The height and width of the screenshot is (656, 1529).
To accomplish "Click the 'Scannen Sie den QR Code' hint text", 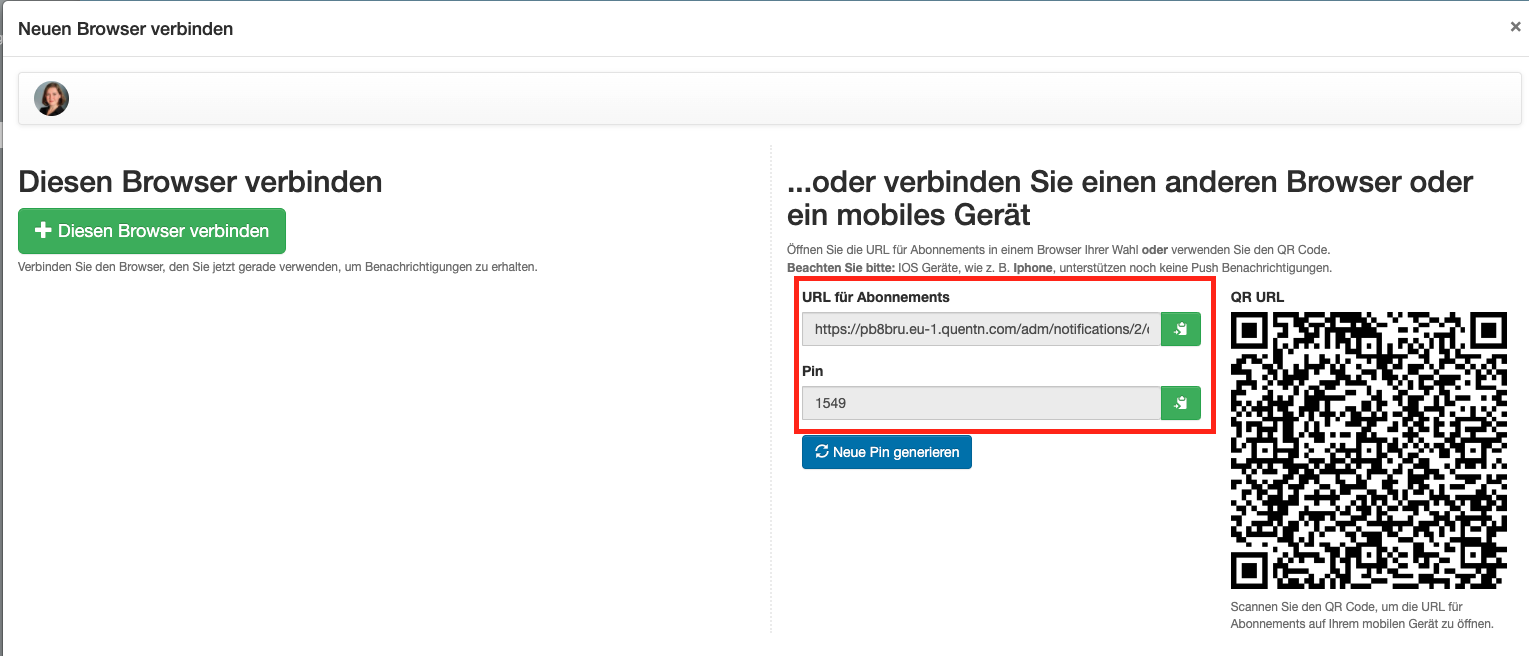I will click(1362, 615).
